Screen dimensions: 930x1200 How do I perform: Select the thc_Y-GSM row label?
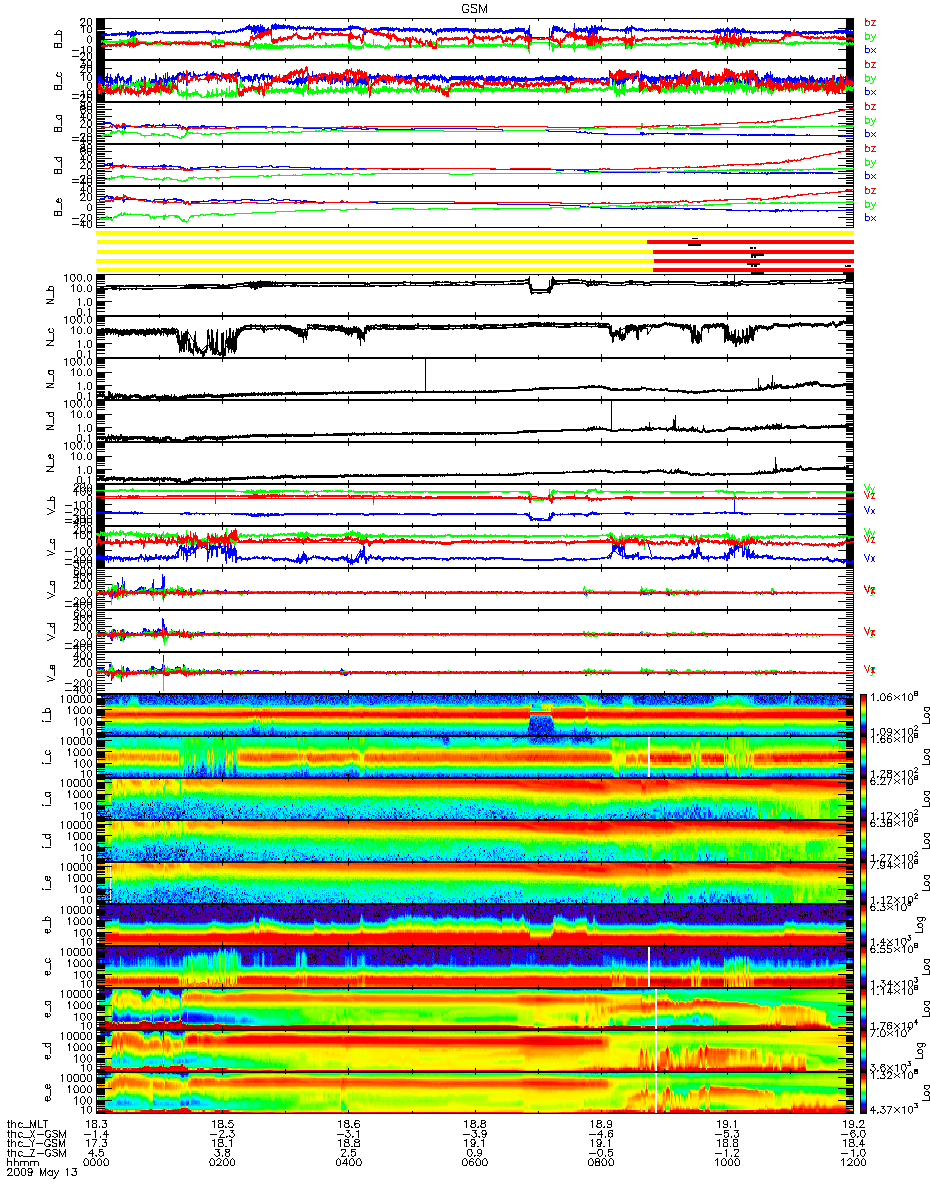tap(35, 1145)
